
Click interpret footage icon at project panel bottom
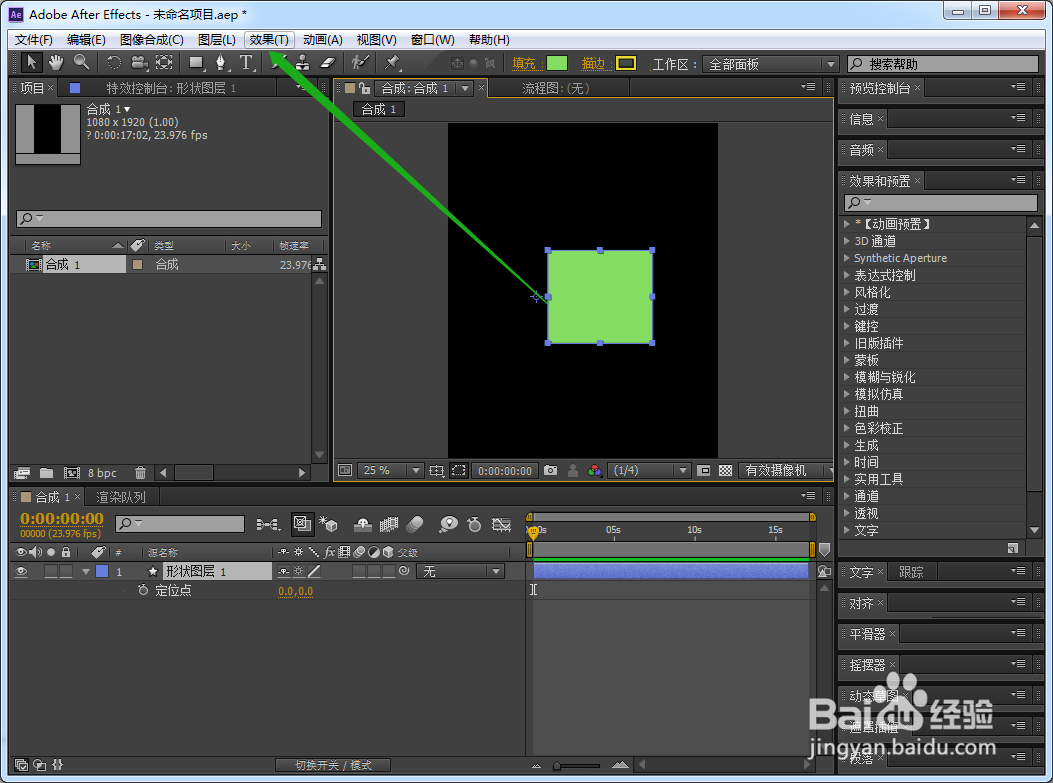pyautogui.click(x=21, y=473)
